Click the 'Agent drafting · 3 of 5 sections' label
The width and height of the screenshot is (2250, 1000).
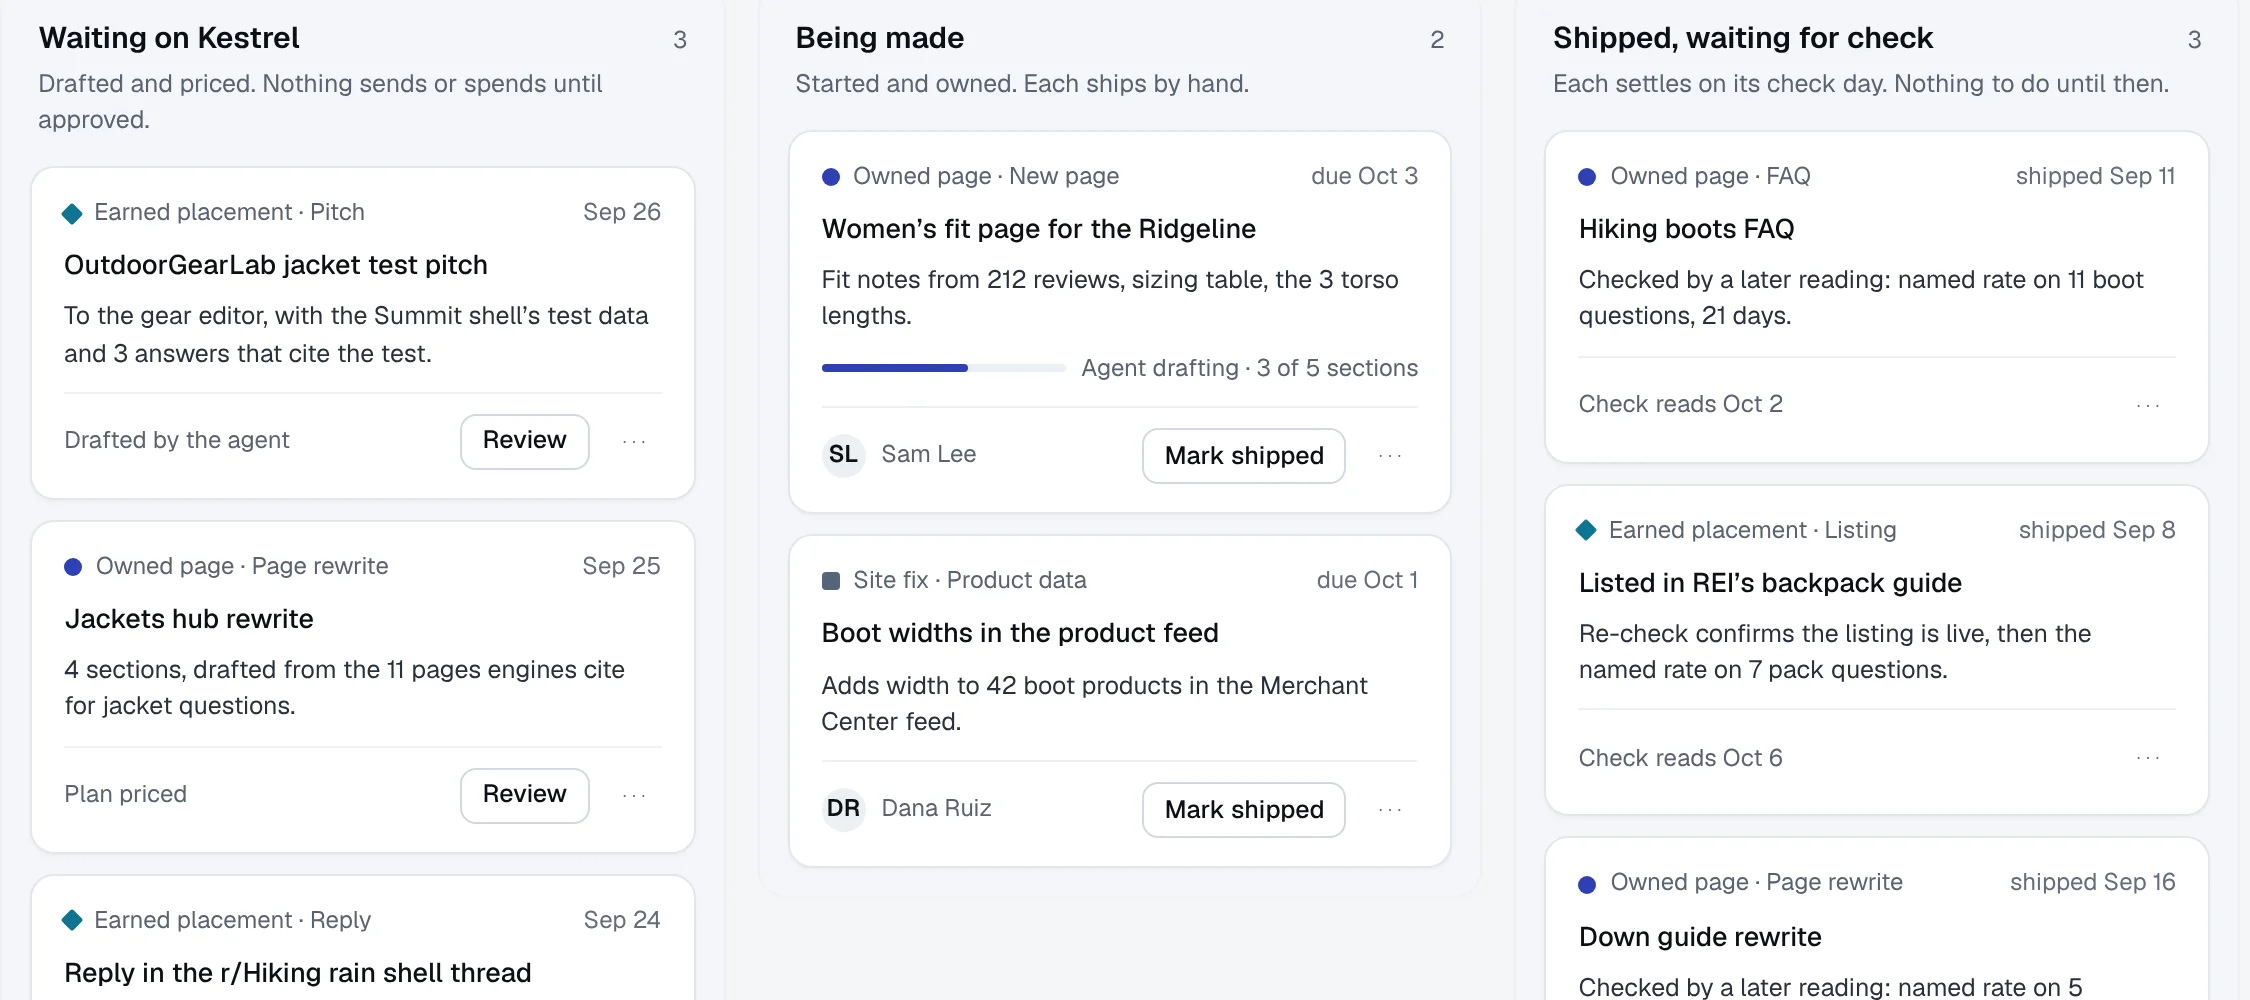(x=1250, y=368)
